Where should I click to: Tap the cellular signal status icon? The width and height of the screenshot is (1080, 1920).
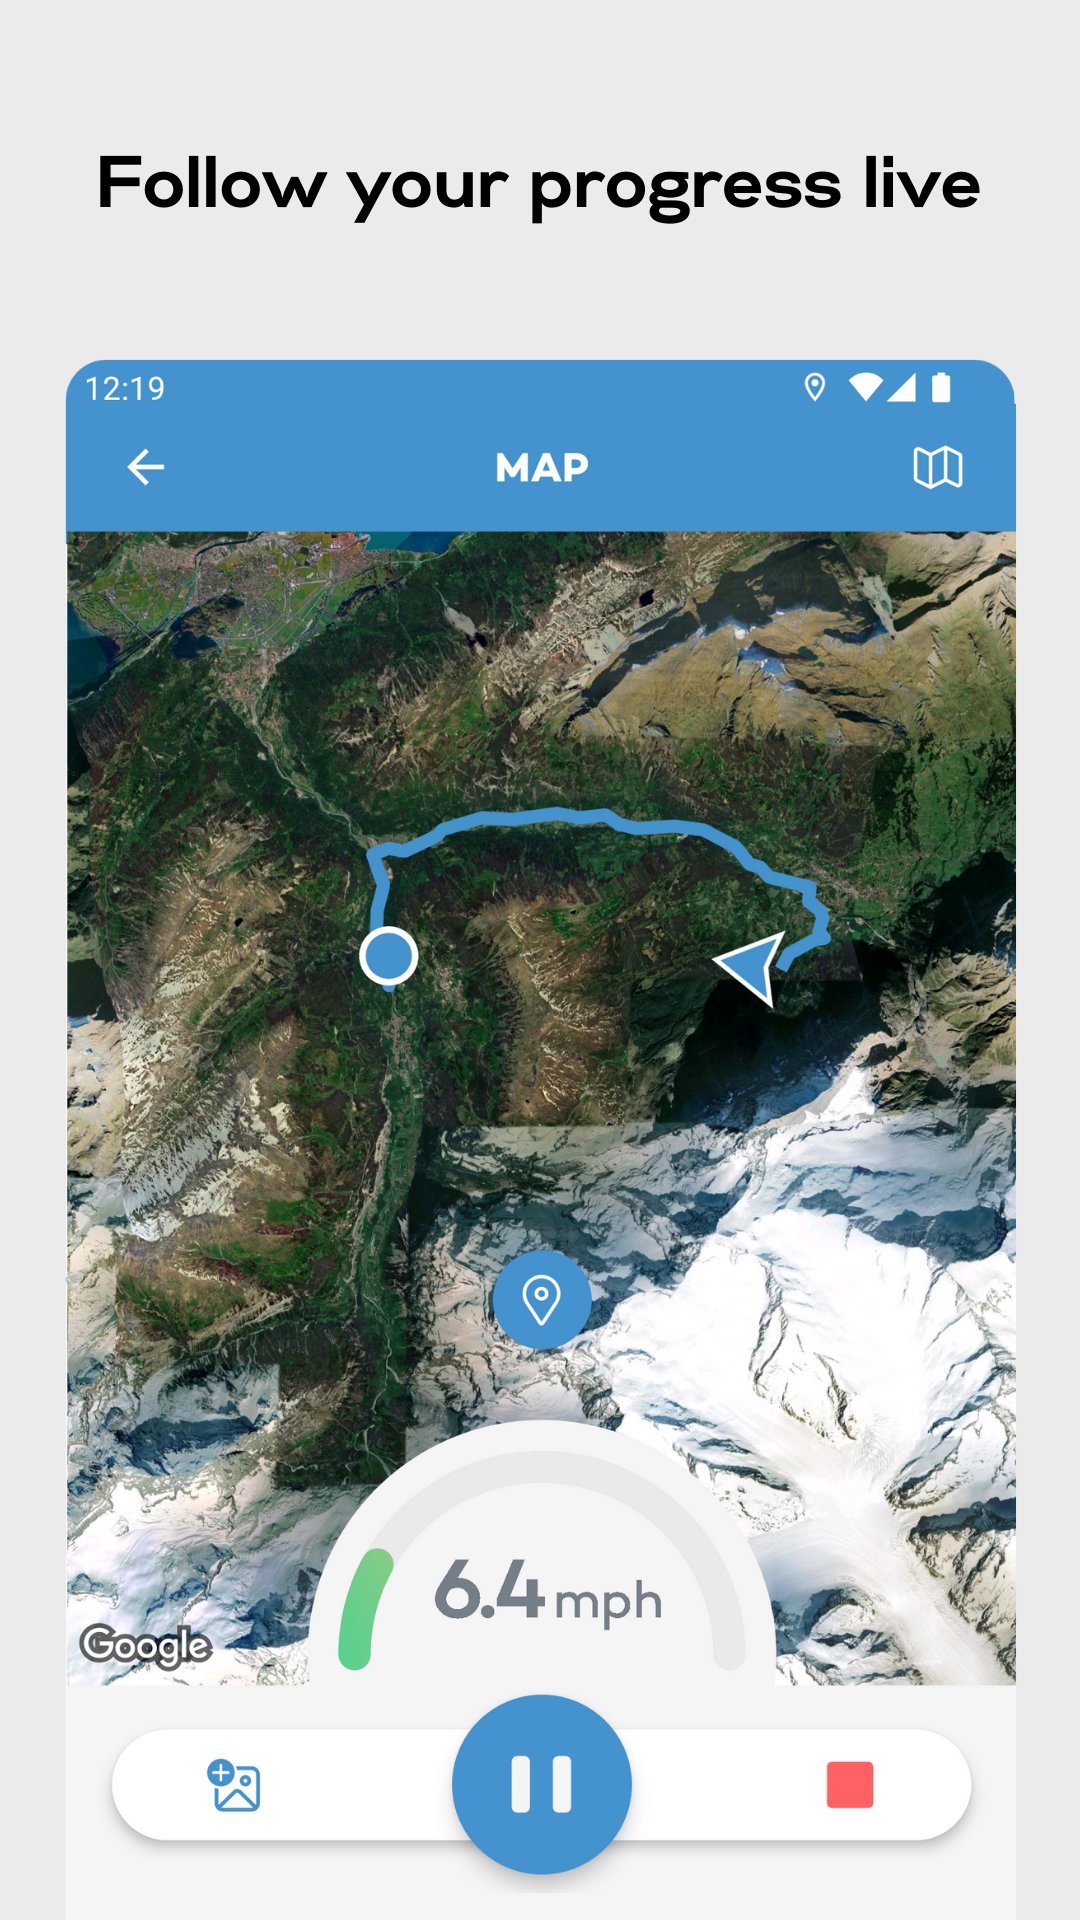[x=901, y=387]
